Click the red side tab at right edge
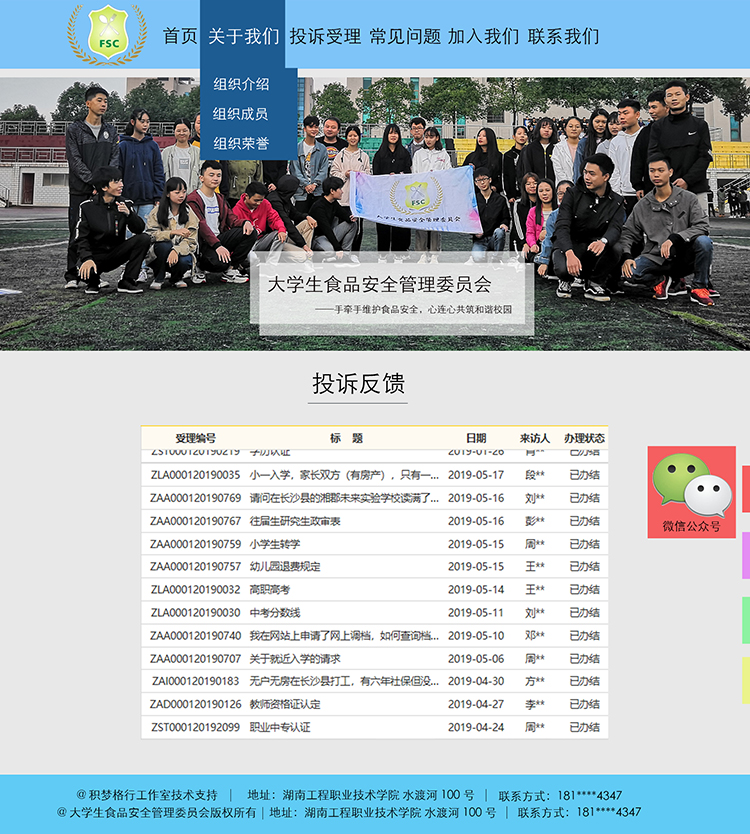The image size is (750, 834). (746, 489)
